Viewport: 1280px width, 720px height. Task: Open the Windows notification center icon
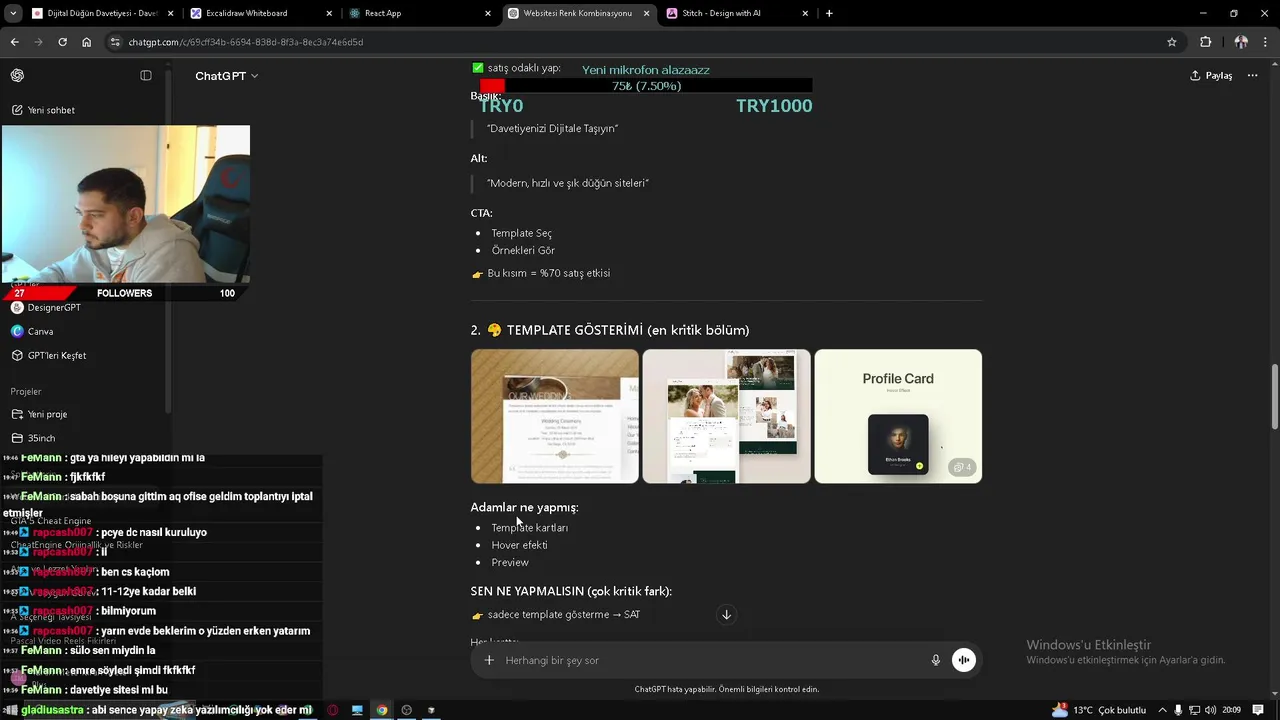point(1259,710)
